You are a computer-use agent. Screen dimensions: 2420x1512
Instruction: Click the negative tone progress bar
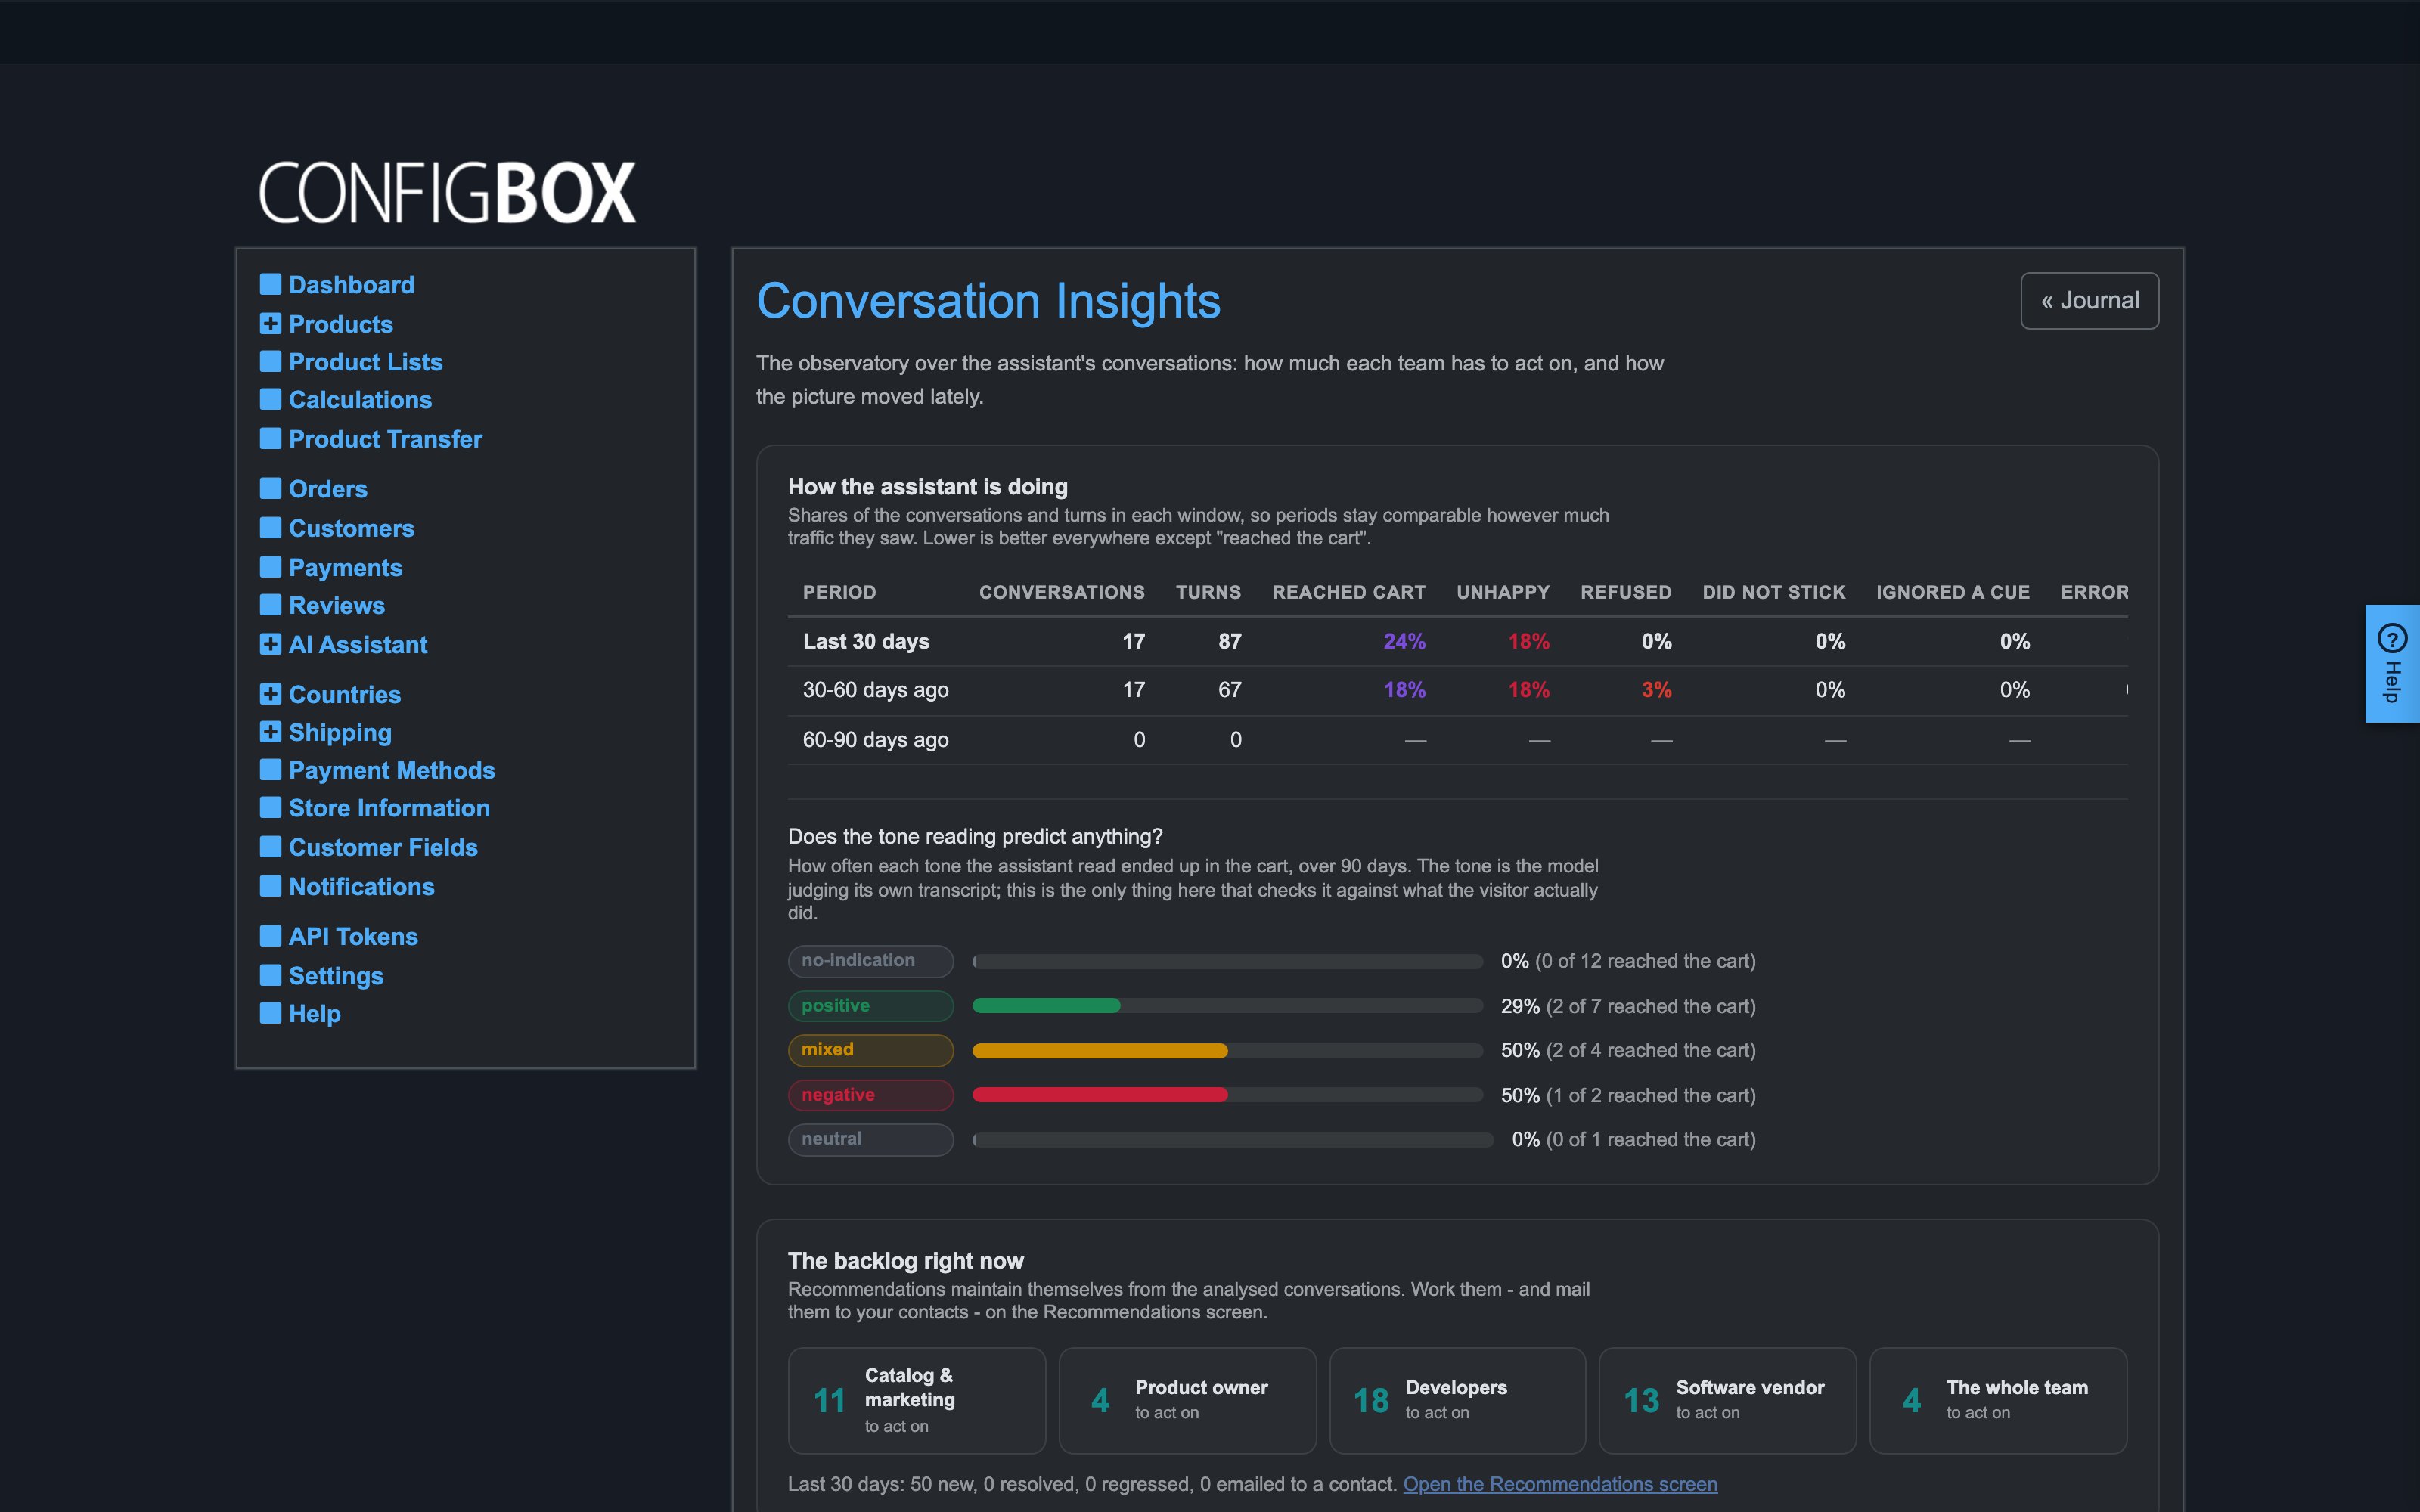1227,1095
